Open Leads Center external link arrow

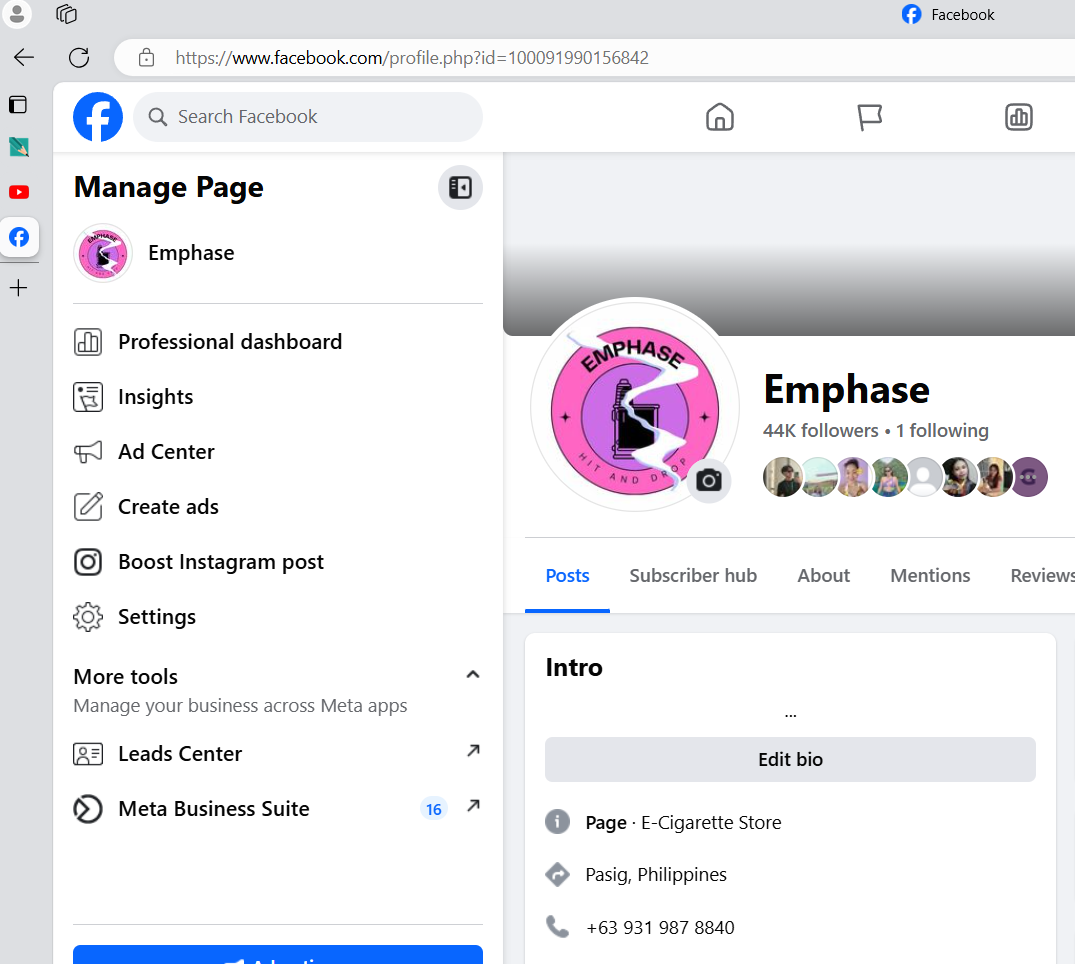point(473,751)
